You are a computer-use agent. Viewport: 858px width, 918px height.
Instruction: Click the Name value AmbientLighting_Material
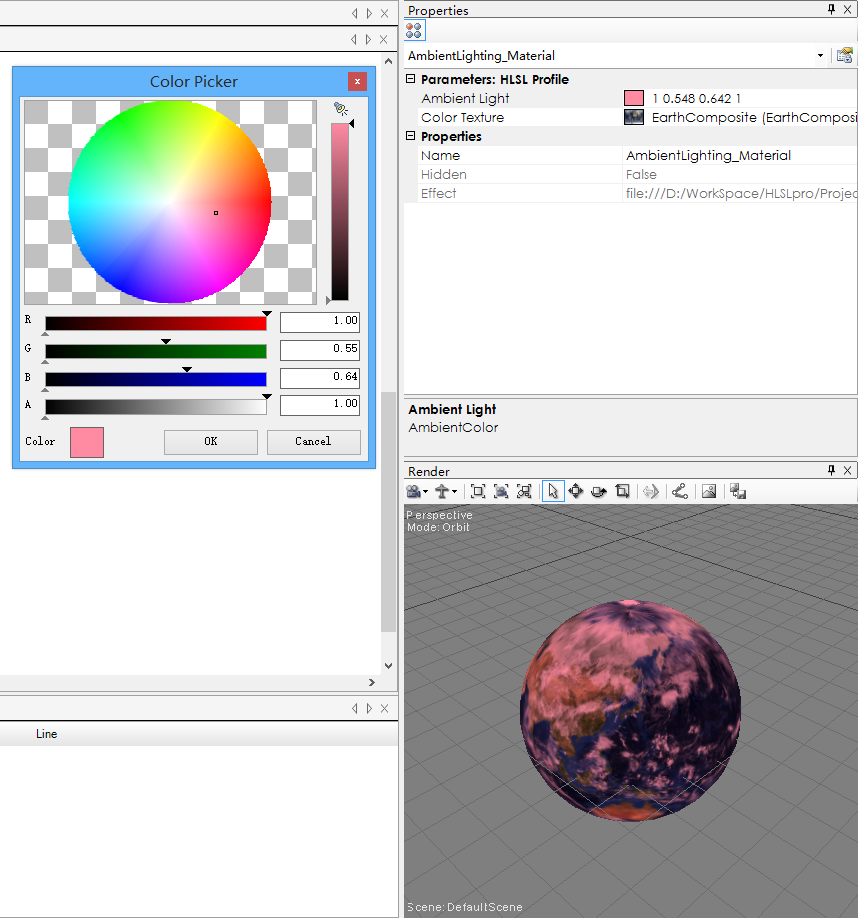coord(708,155)
